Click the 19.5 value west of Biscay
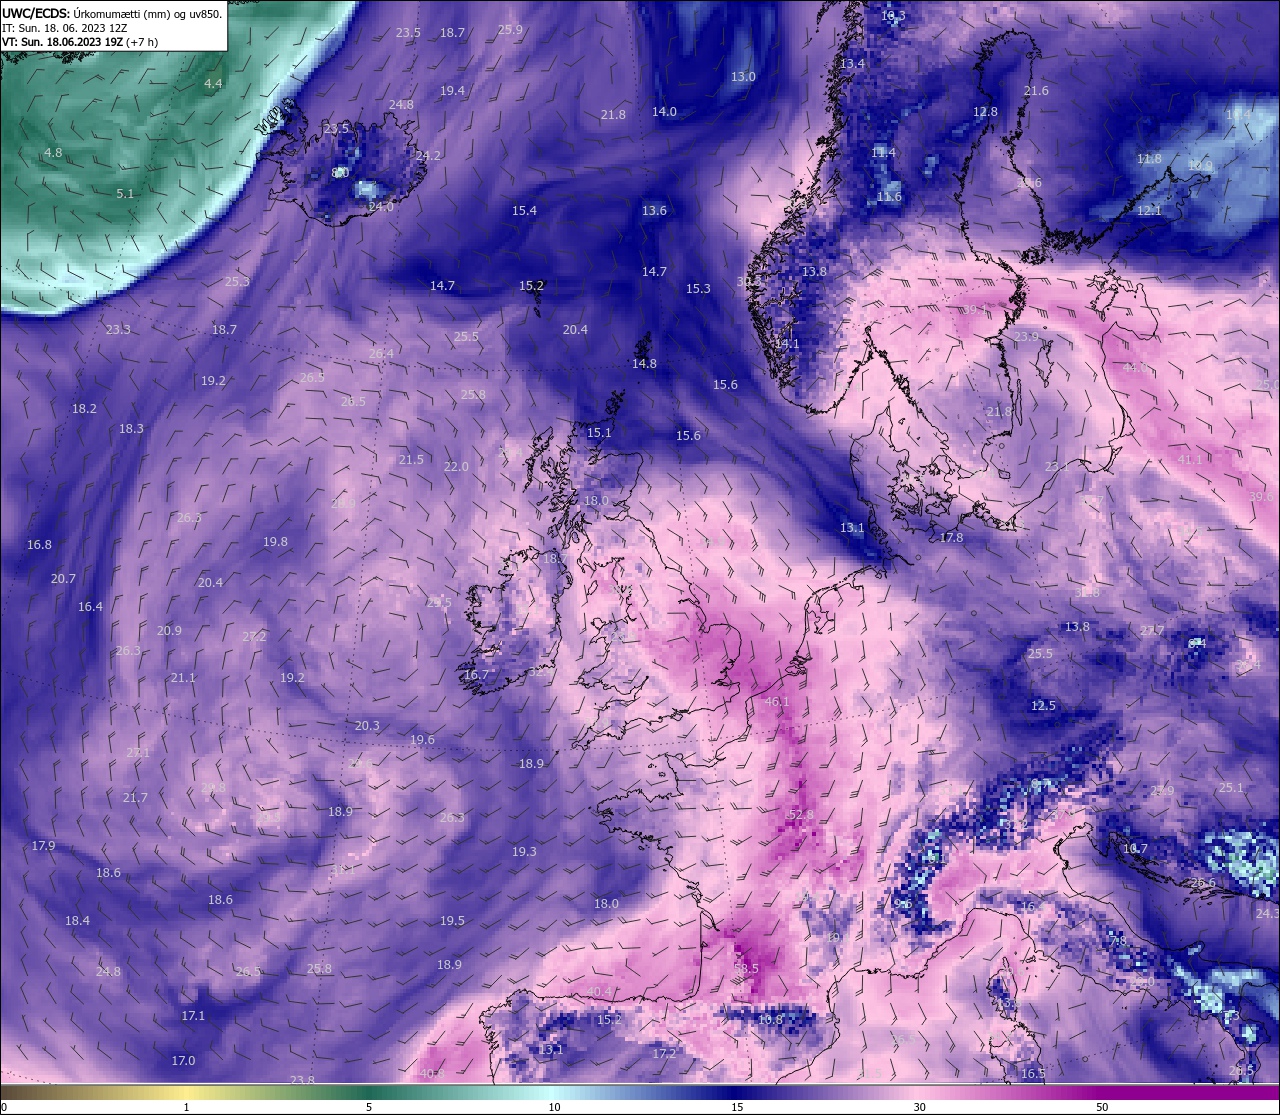Image resolution: width=1280 pixels, height=1115 pixels. click(452, 921)
